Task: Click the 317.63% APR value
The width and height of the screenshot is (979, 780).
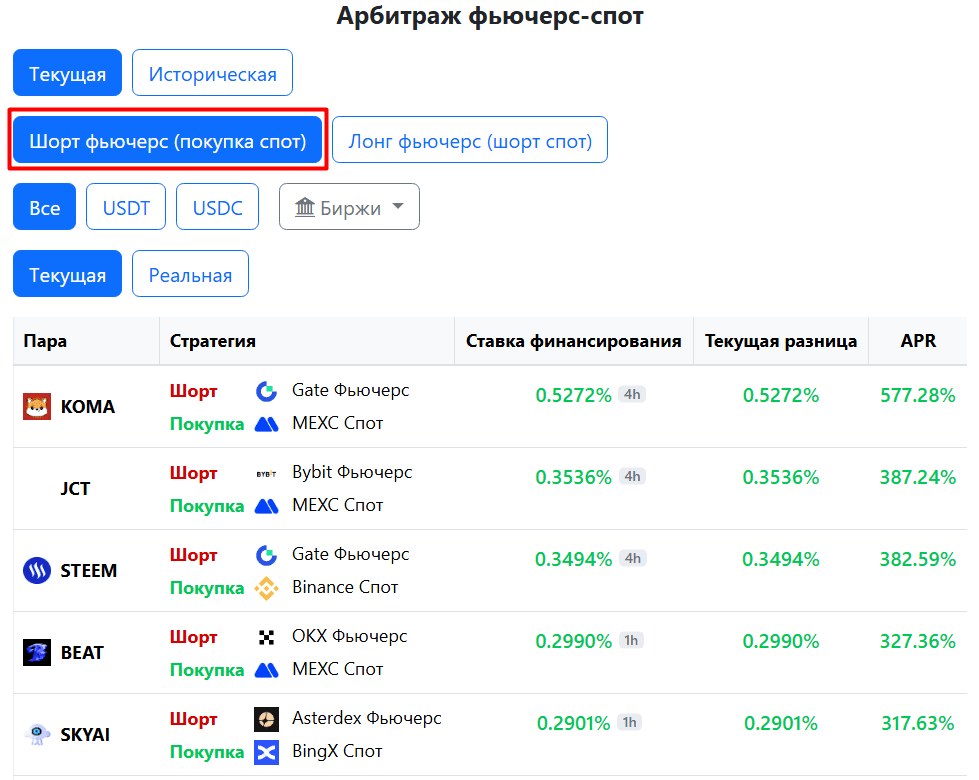Action: point(918,723)
